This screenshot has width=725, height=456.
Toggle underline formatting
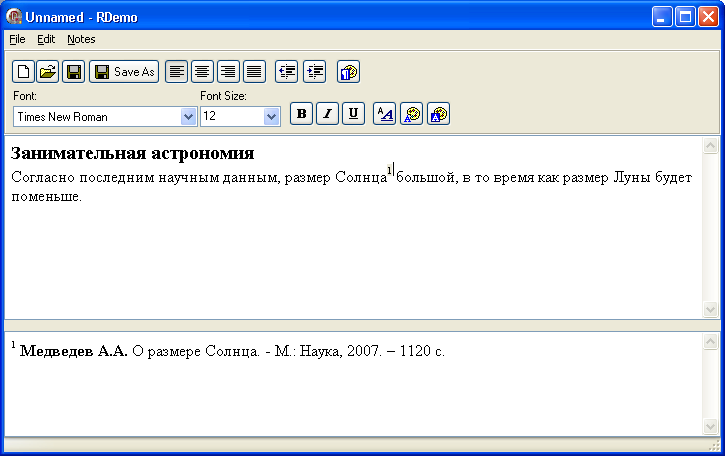pos(353,114)
